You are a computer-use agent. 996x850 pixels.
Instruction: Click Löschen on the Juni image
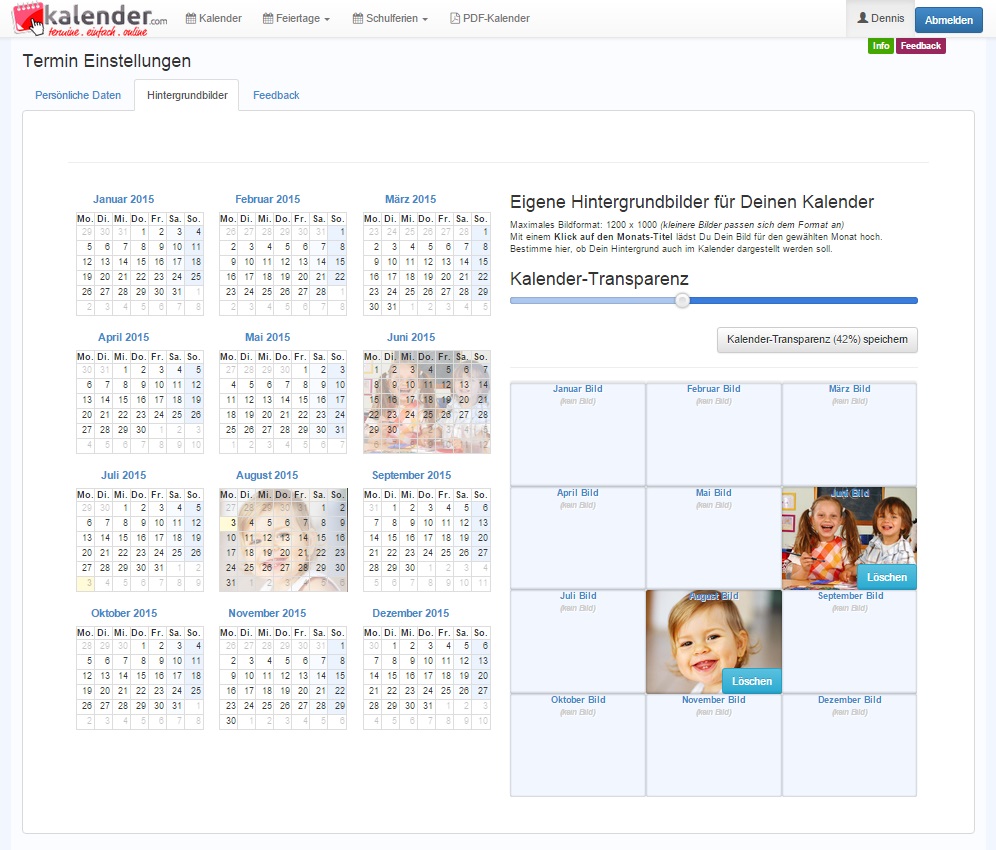887,577
